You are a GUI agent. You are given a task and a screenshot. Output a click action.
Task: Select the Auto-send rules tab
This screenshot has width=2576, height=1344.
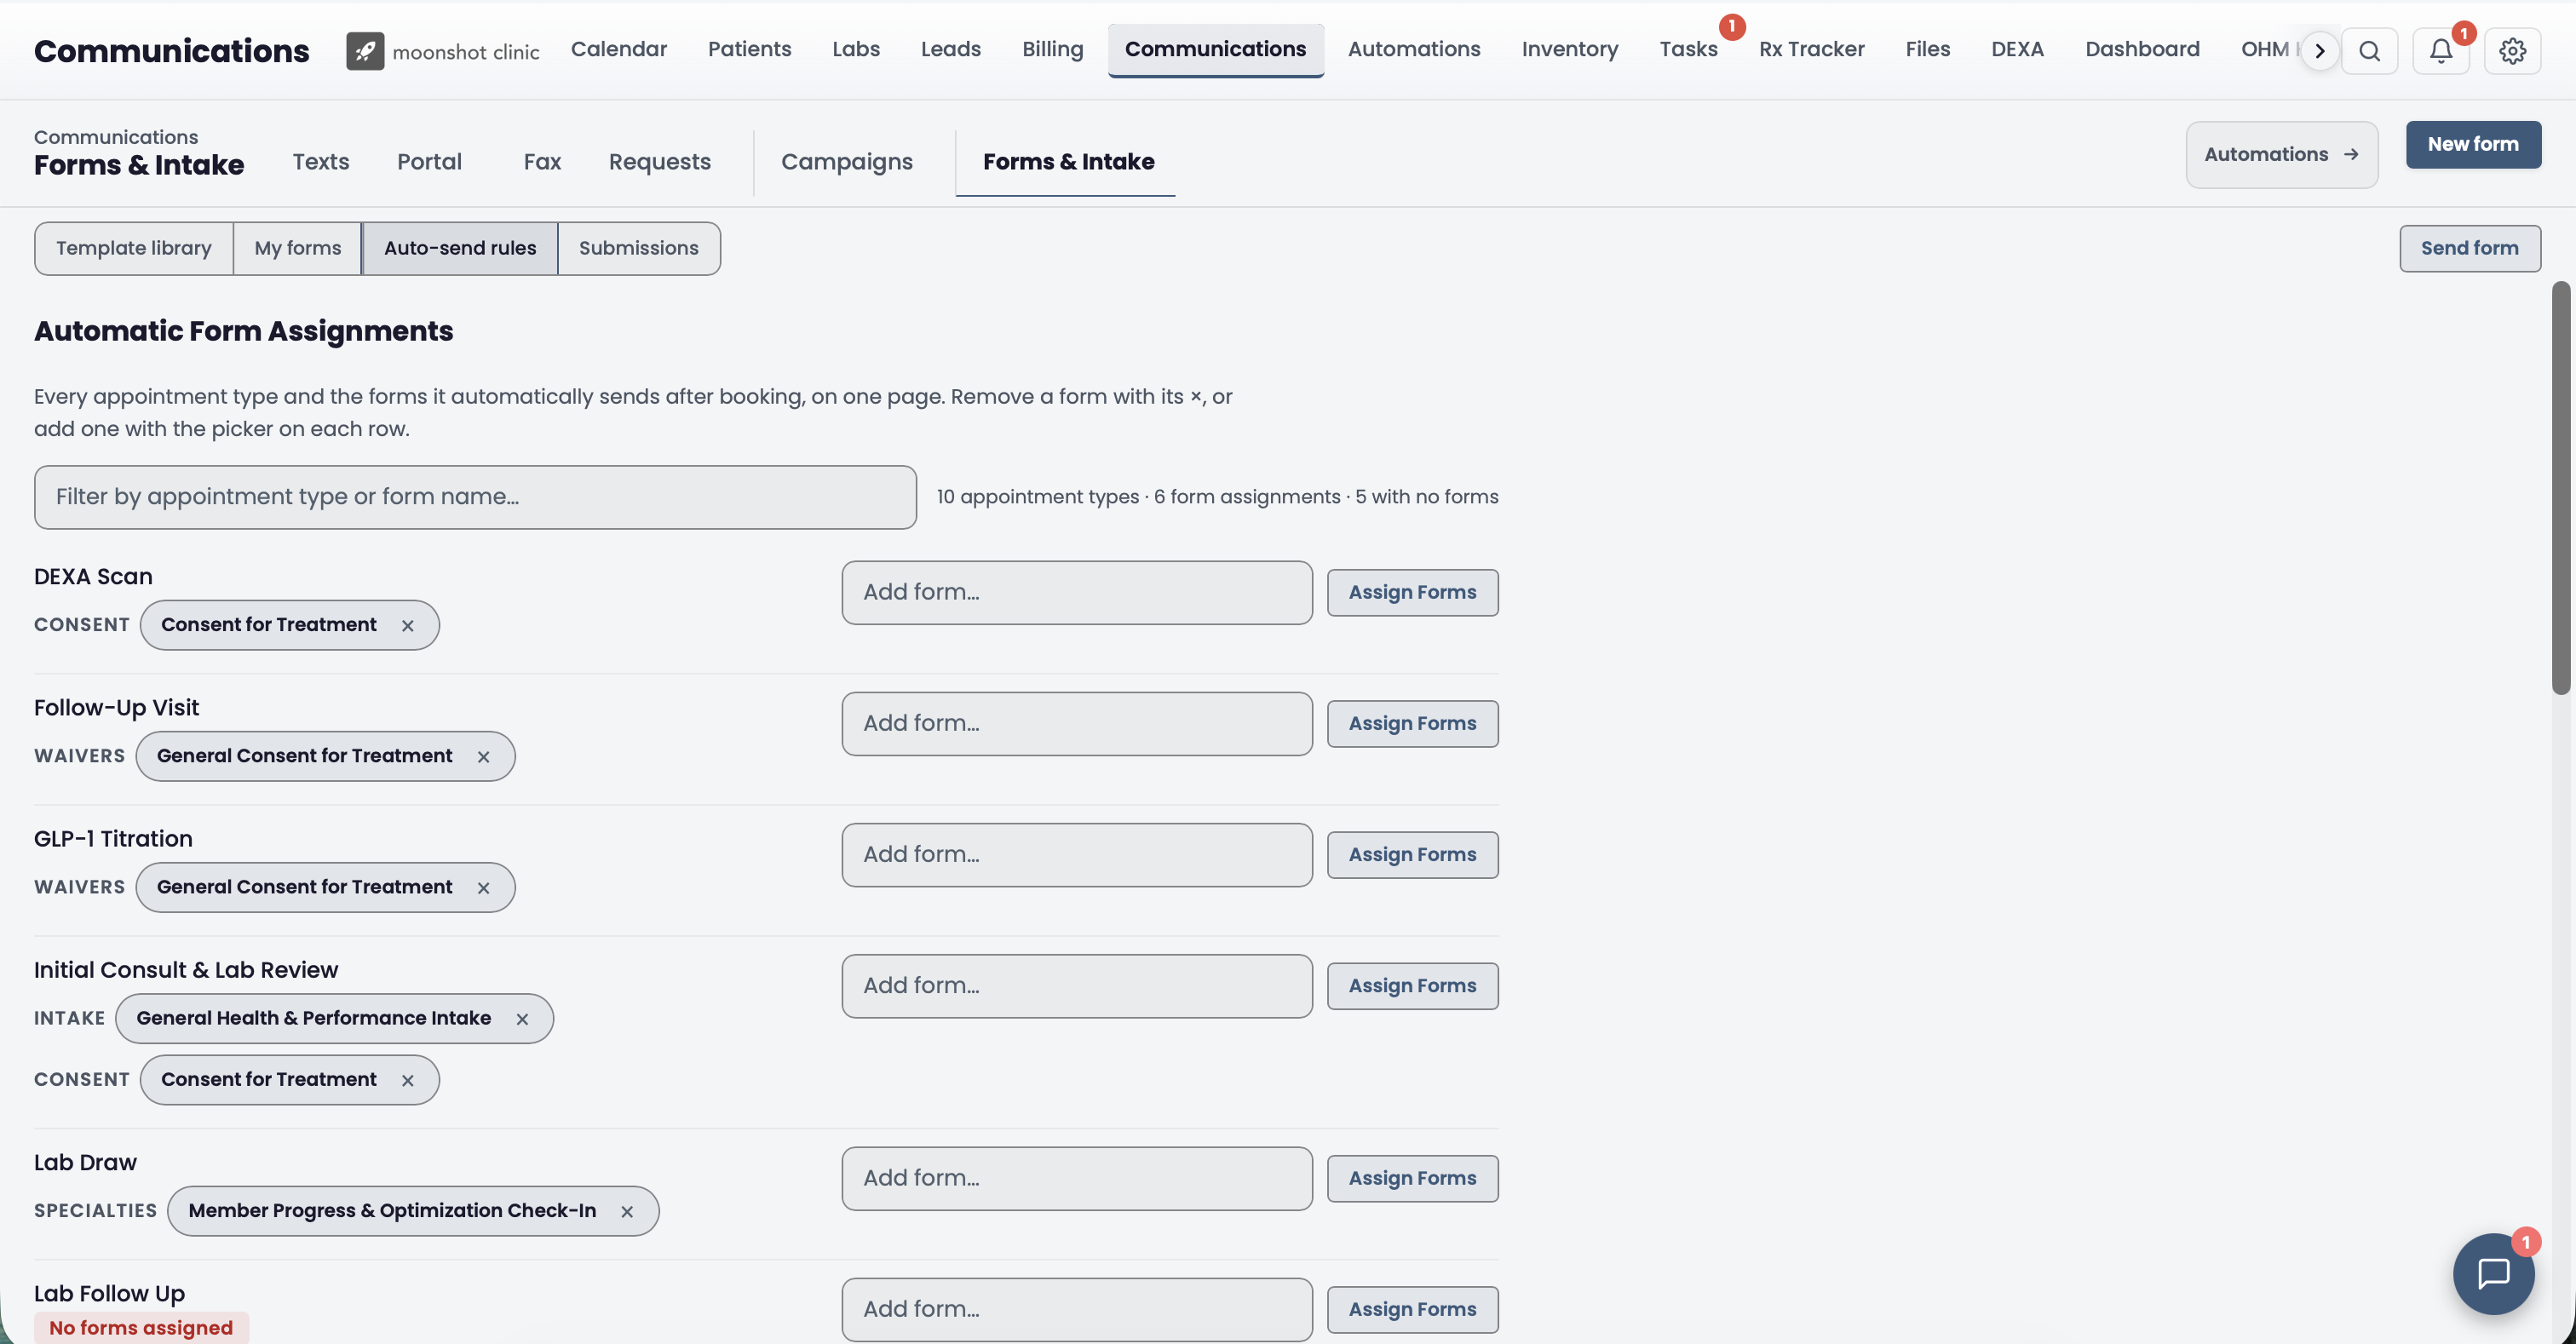(460, 248)
